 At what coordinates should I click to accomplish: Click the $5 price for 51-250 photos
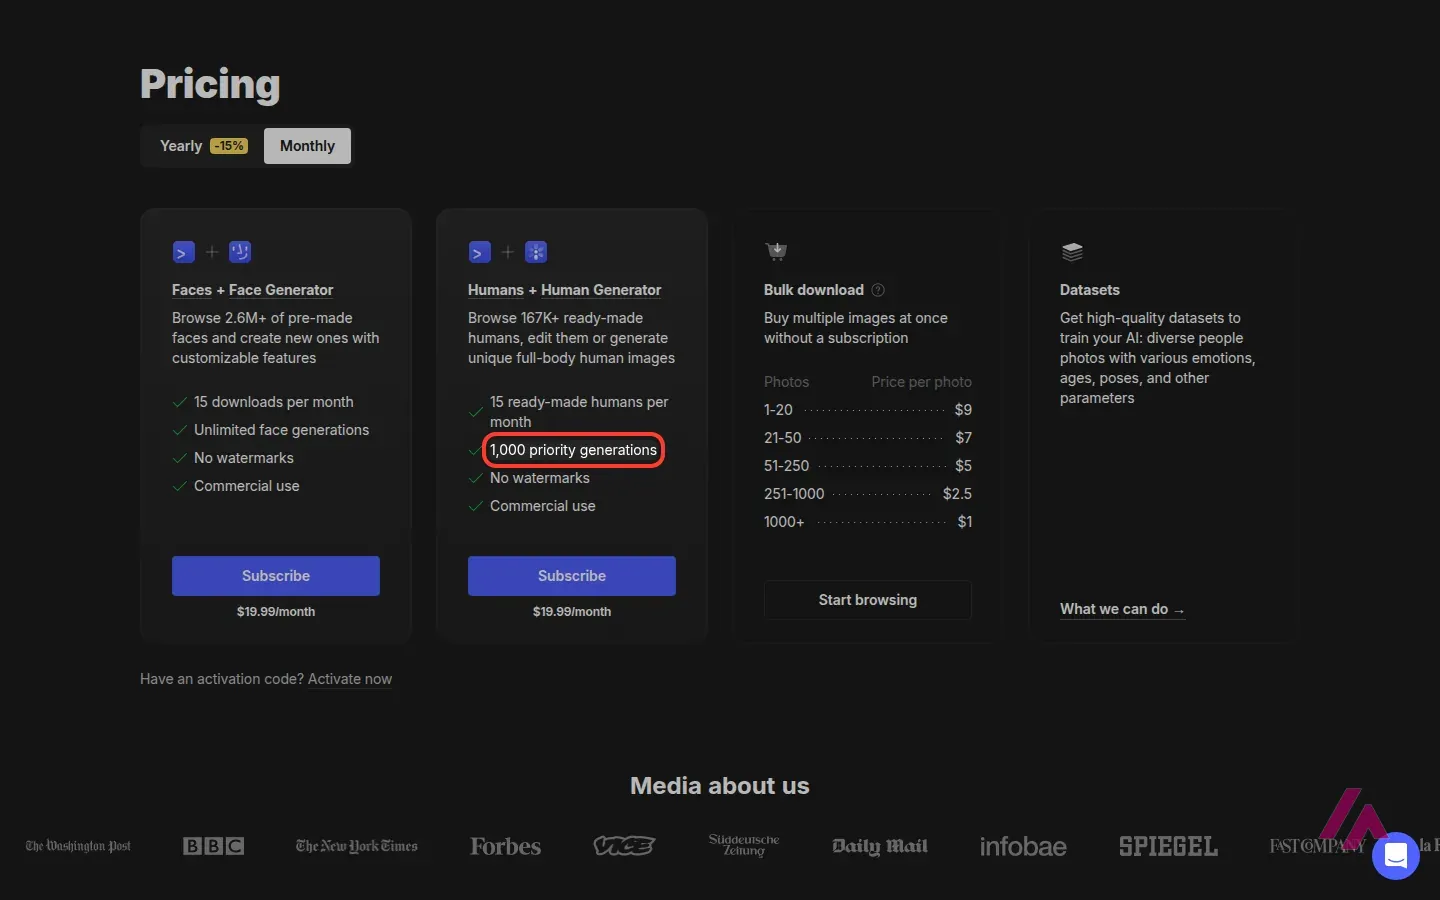coord(963,466)
